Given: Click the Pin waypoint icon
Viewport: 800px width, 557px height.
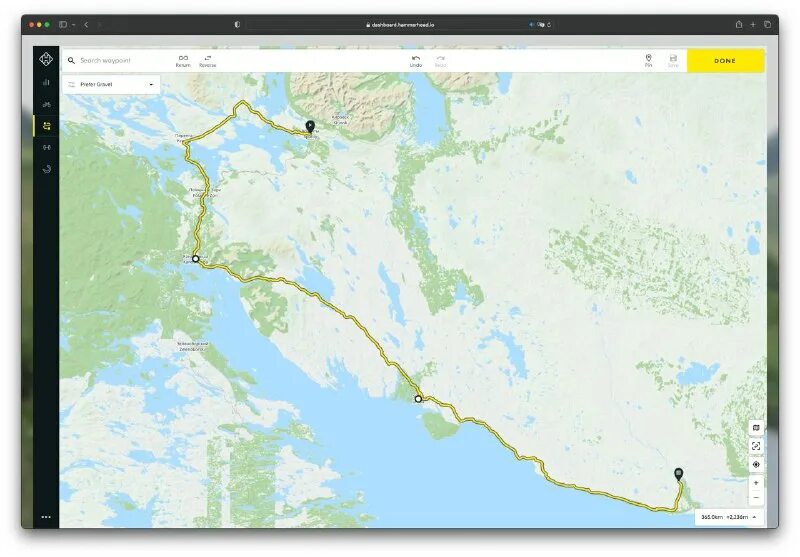Looking at the screenshot, I should click(x=648, y=61).
